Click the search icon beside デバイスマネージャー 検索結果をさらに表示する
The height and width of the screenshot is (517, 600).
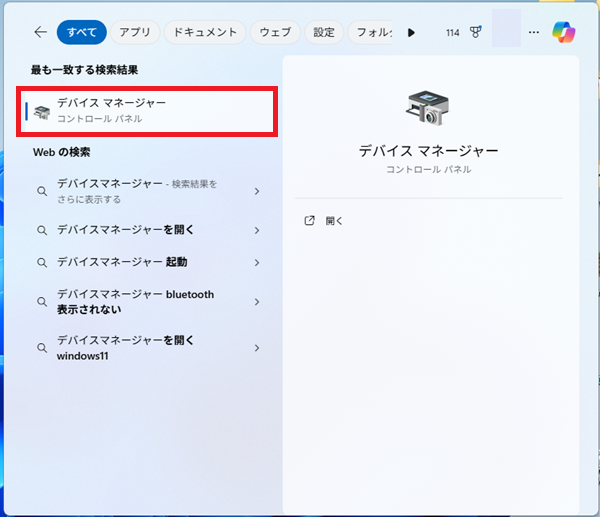click(x=42, y=191)
